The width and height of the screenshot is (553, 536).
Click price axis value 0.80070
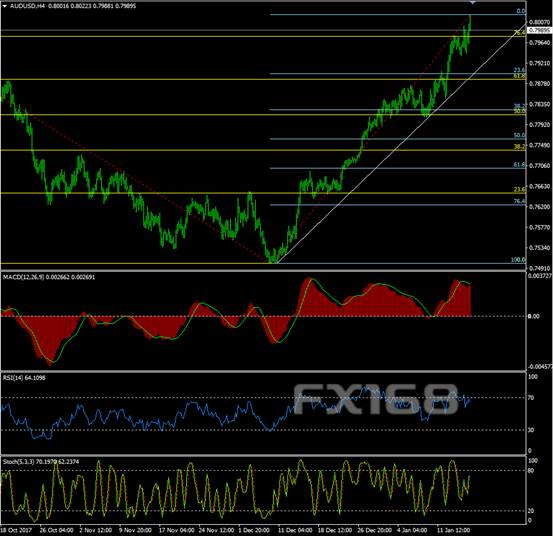point(540,22)
